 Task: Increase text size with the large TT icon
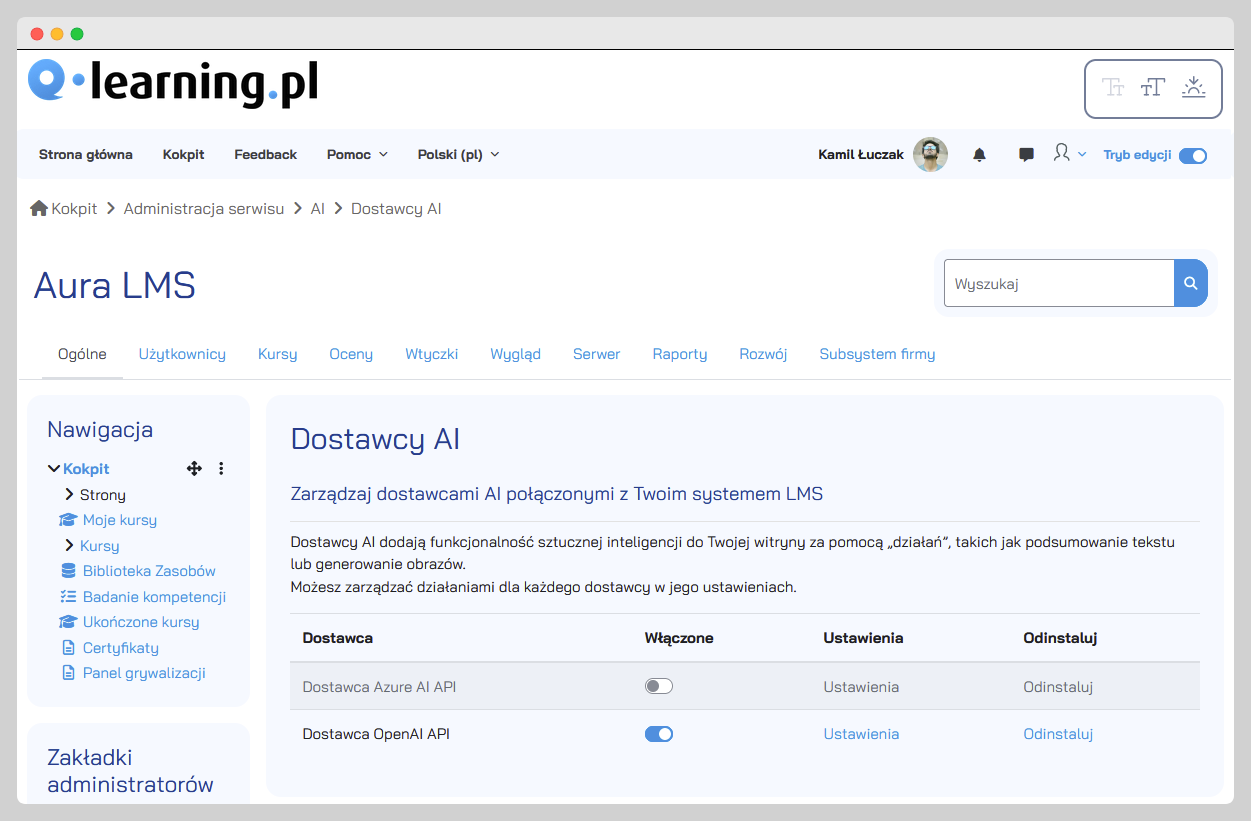1152,88
